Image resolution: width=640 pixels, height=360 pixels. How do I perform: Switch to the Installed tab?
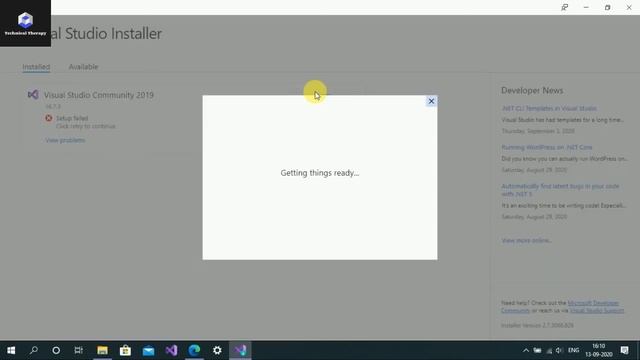[36, 67]
